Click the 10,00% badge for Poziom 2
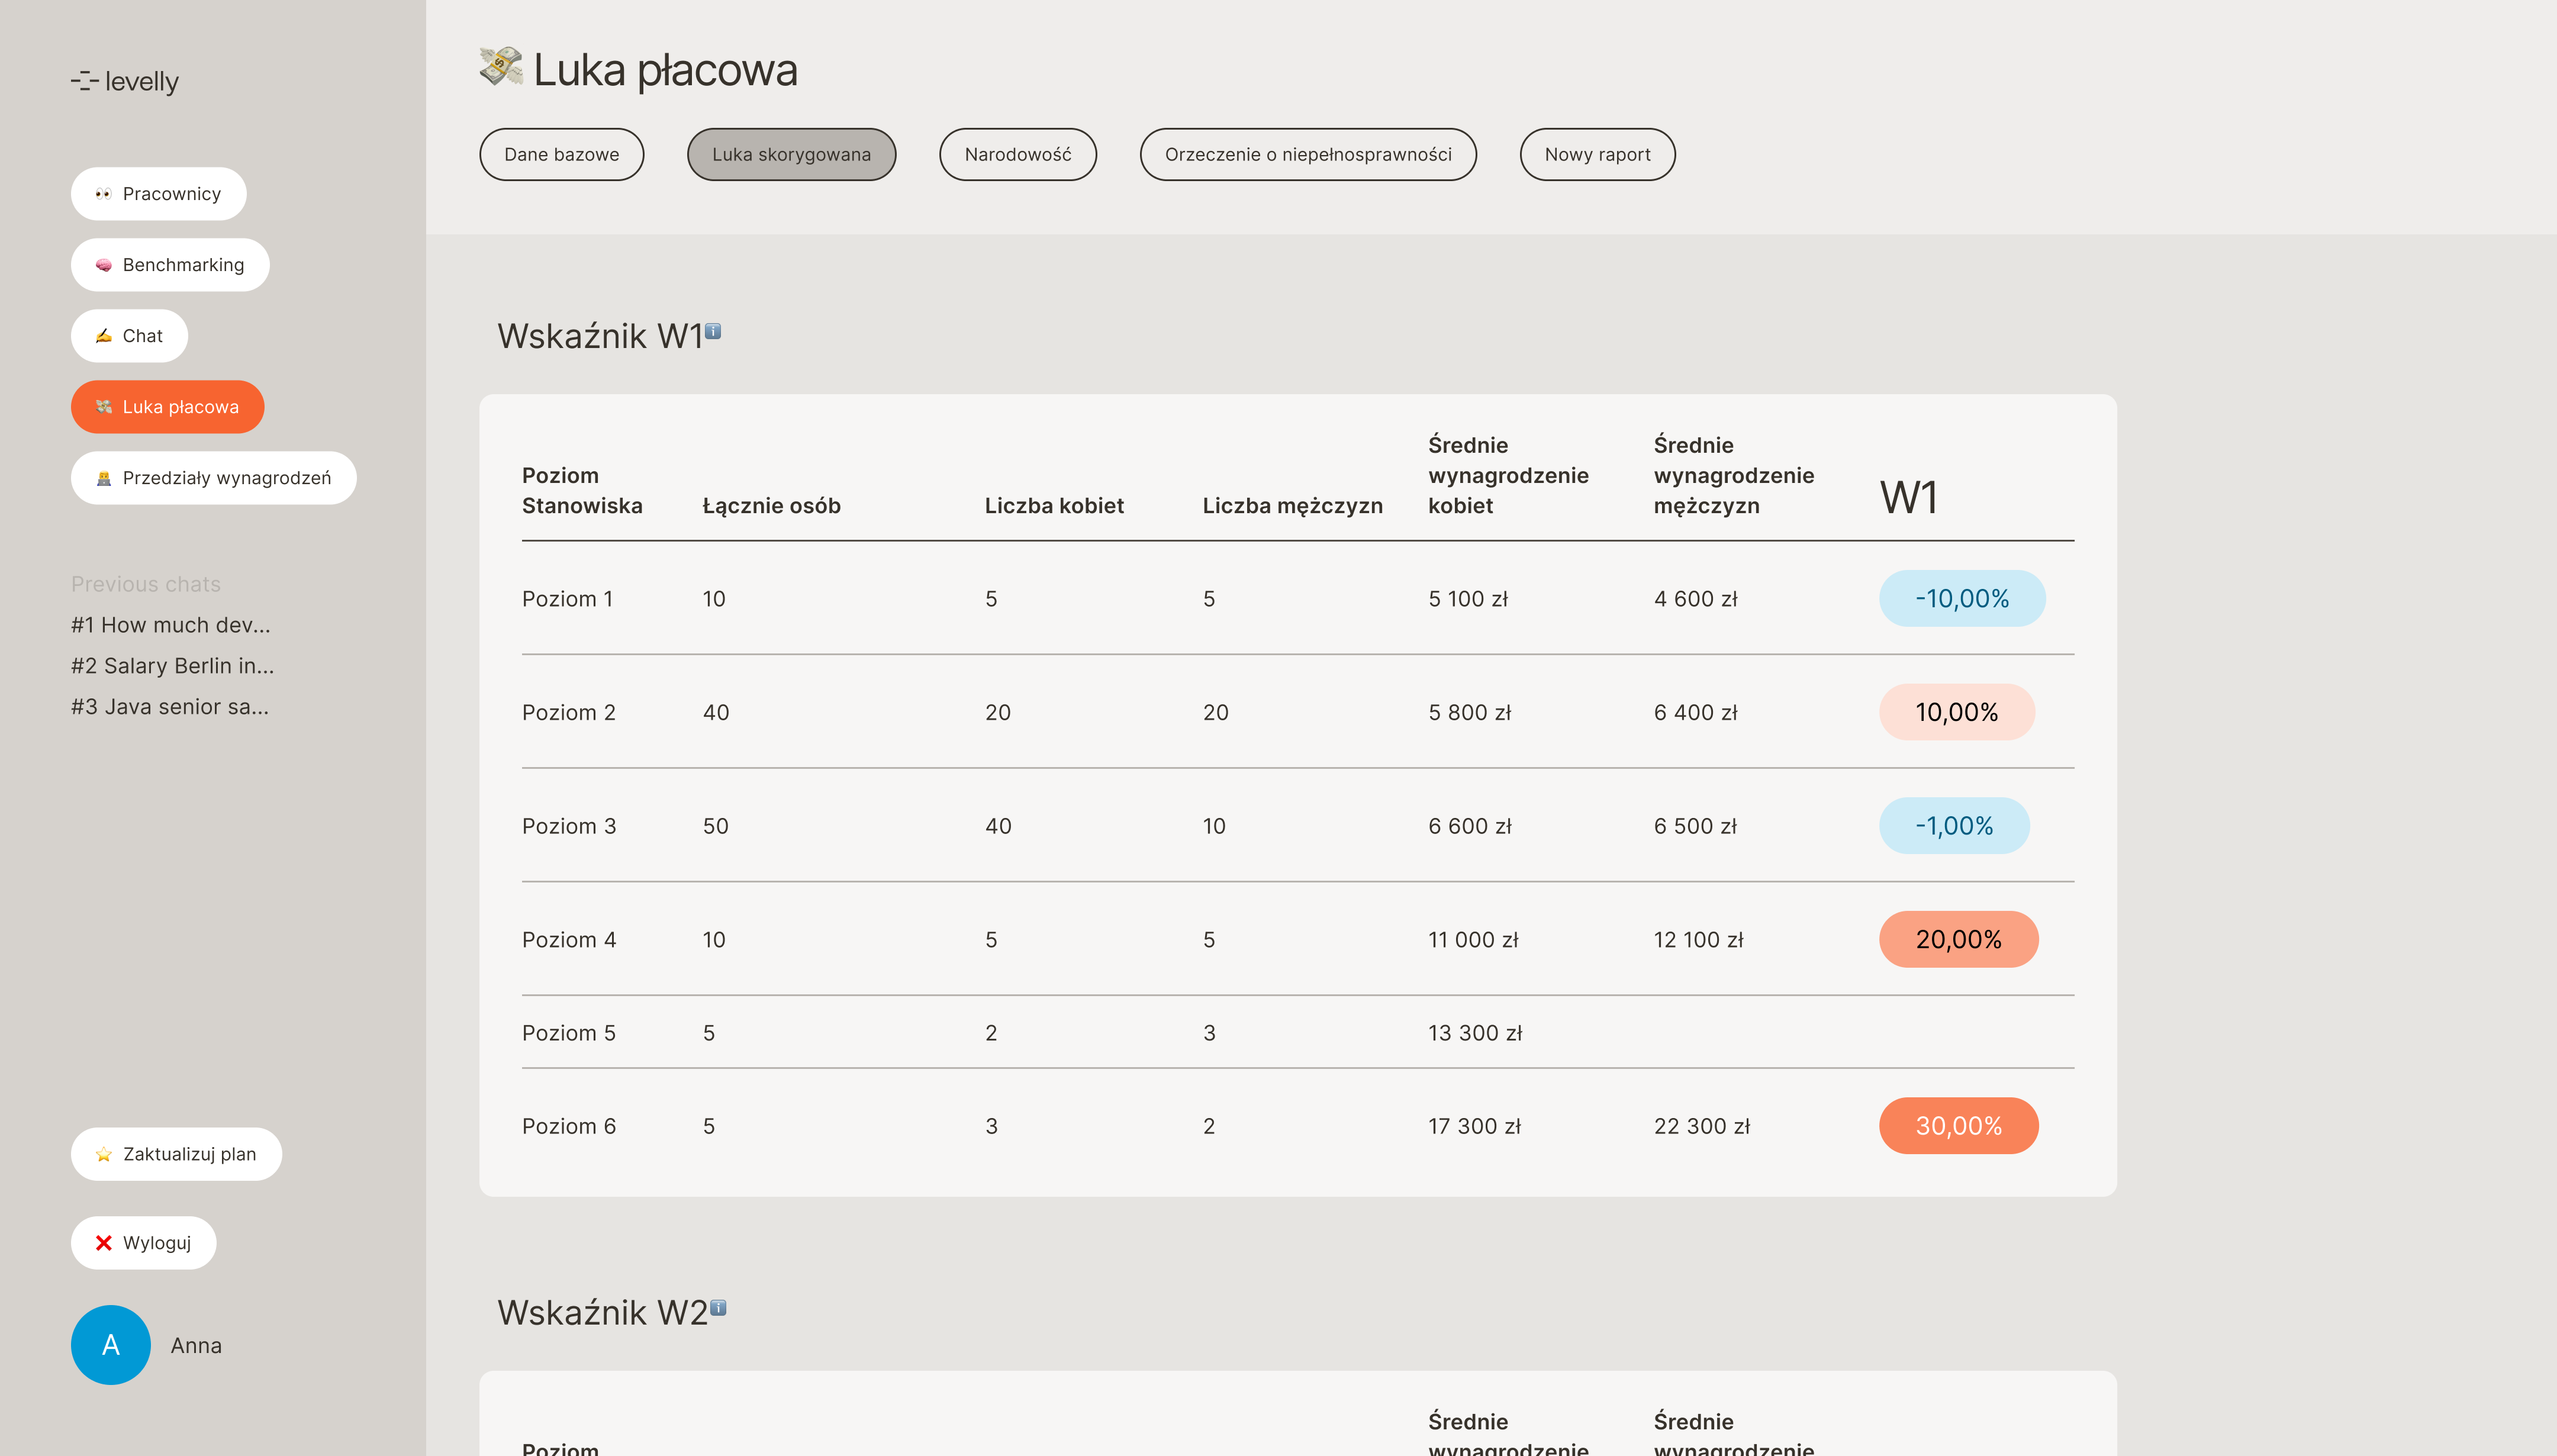This screenshot has height=1456, width=2557. (1957, 712)
